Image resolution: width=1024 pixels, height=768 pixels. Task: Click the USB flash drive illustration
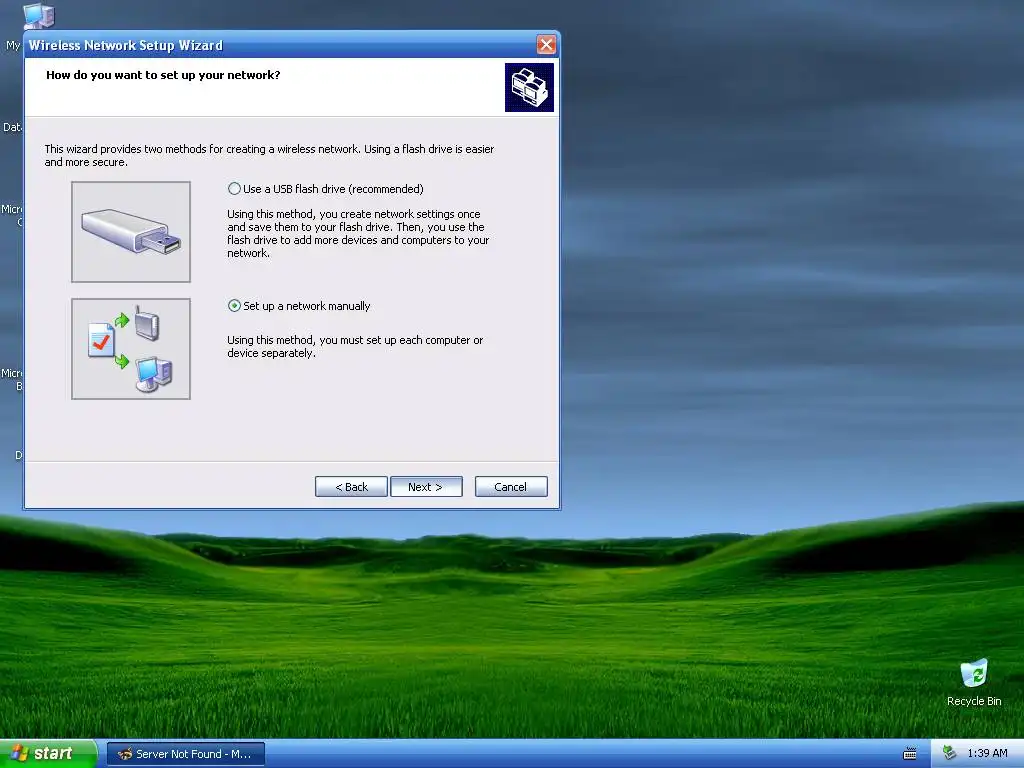click(x=131, y=232)
